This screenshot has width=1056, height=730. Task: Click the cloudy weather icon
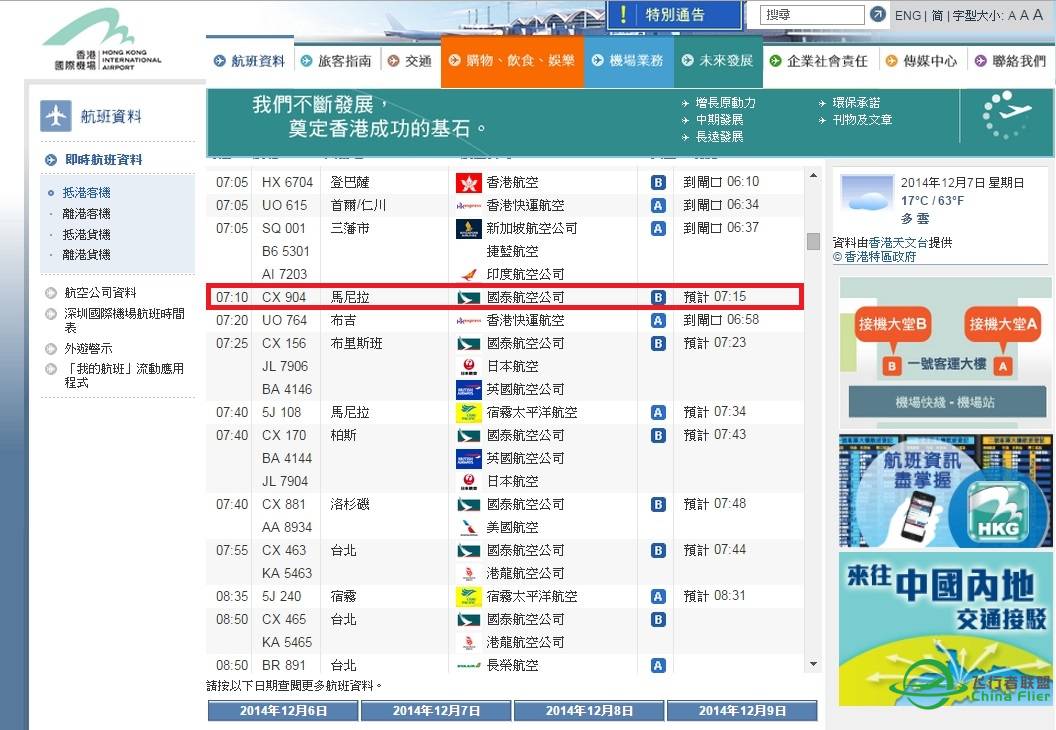pos(866,193)
